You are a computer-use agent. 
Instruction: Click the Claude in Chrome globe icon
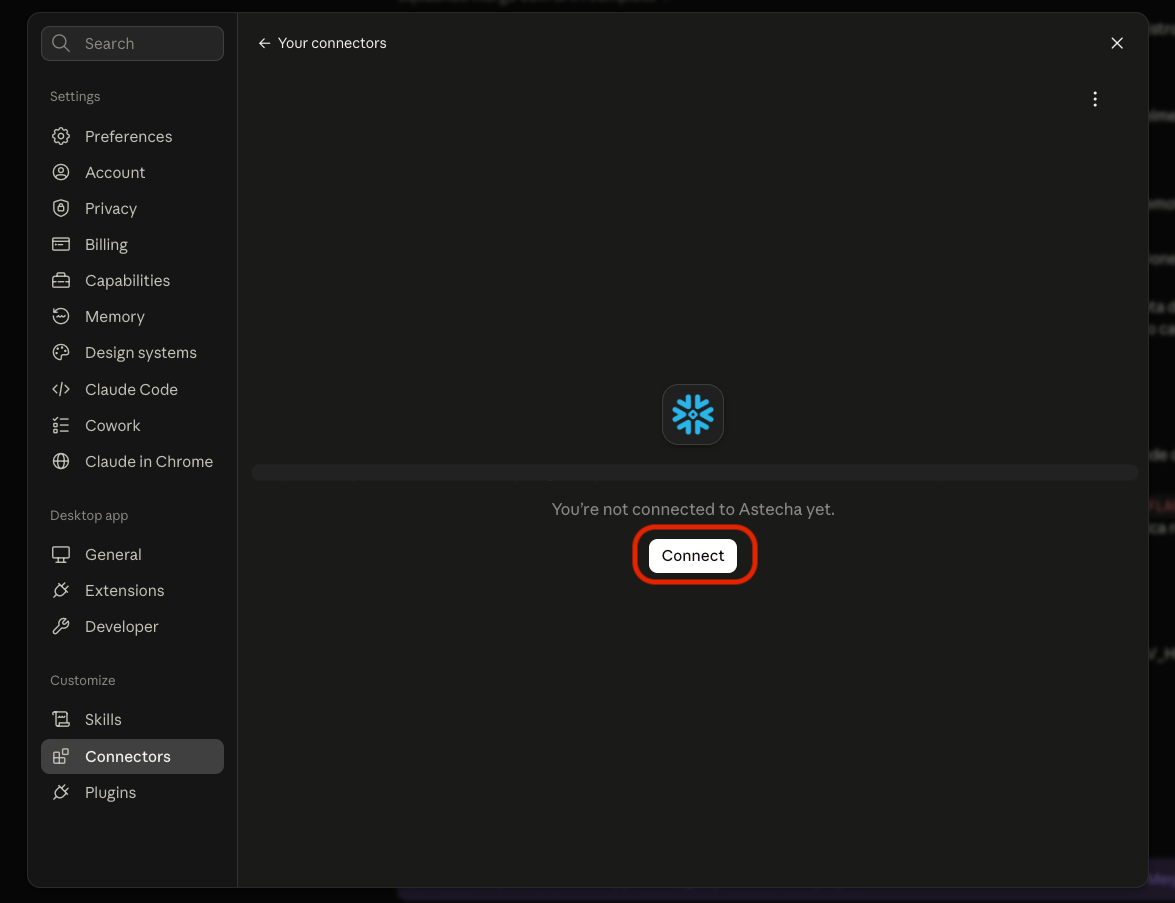(x=61, y=462)
